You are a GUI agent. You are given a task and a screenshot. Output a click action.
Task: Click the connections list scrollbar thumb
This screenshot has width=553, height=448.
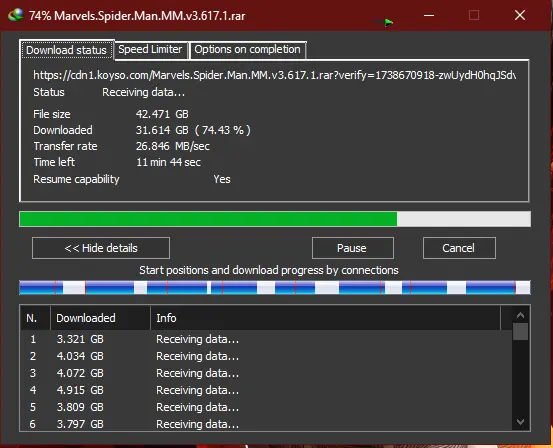pos(520,332)
